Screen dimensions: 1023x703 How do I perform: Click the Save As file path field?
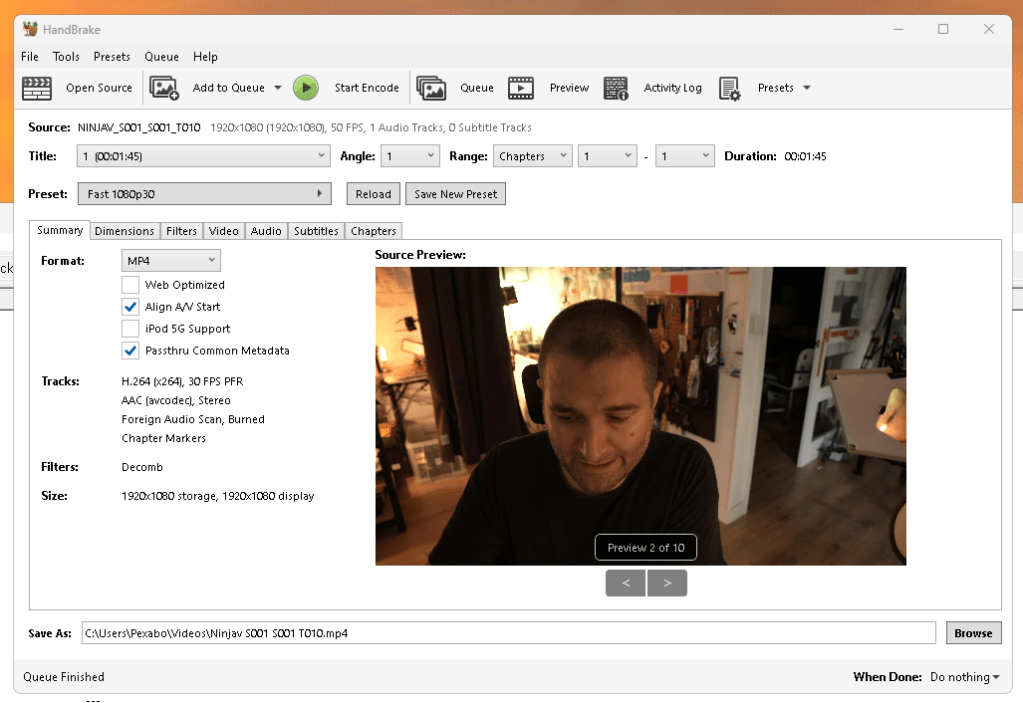508,633
